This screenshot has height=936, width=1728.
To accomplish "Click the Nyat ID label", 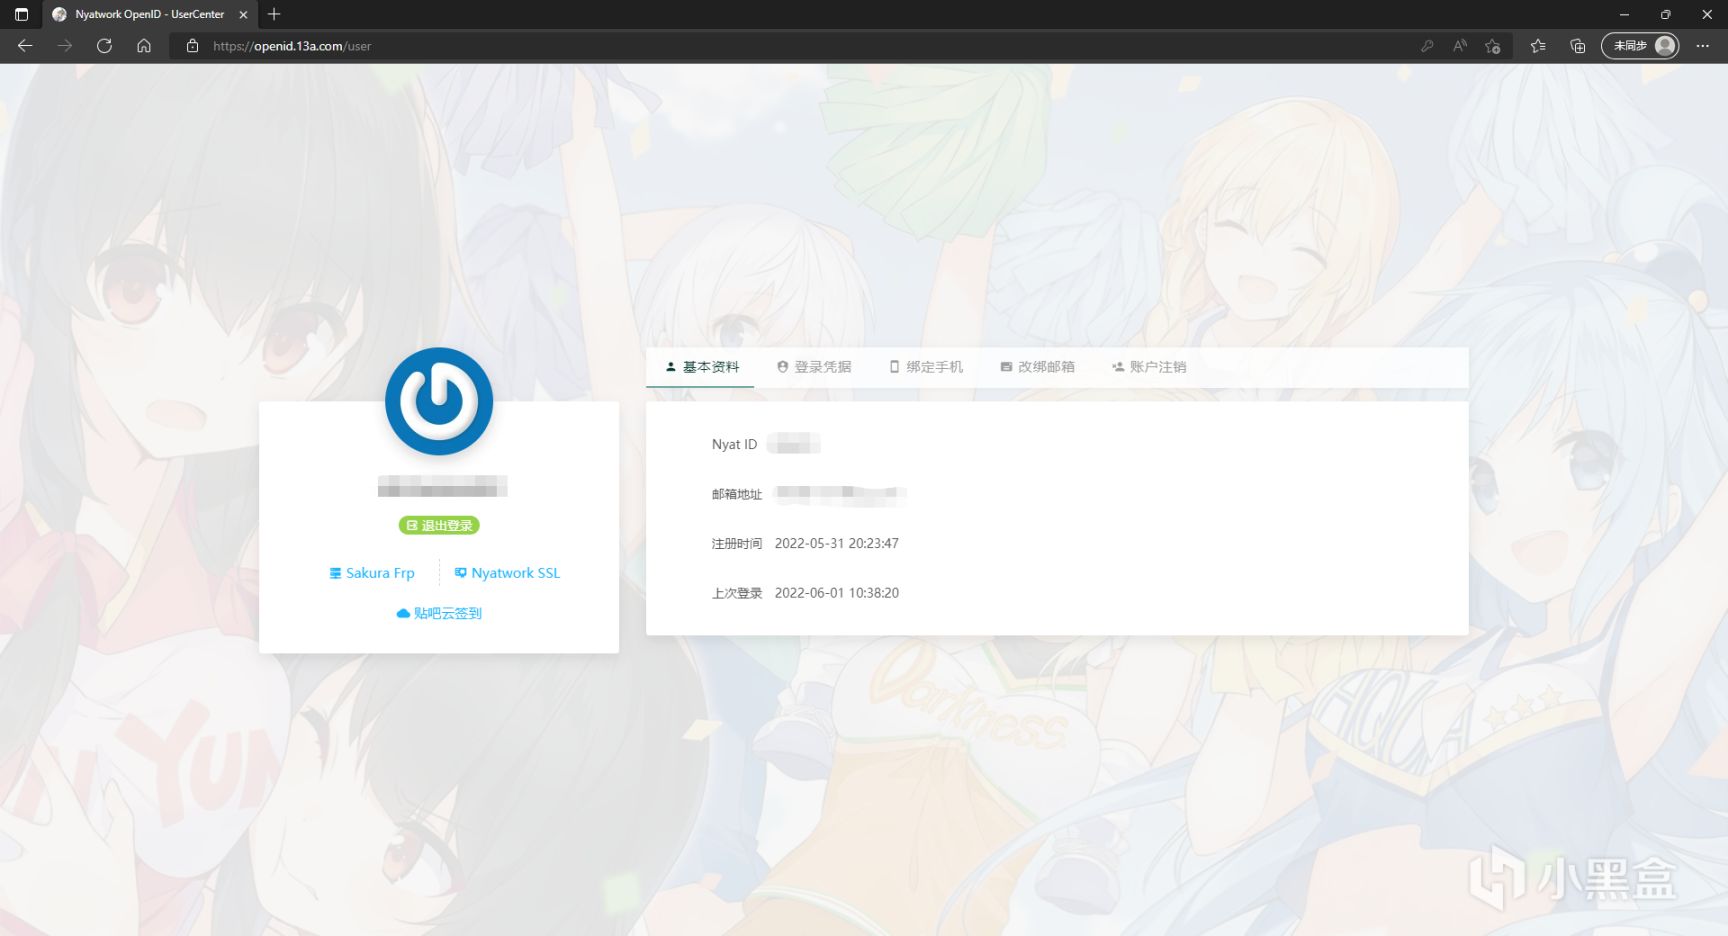I will [734, 444].
